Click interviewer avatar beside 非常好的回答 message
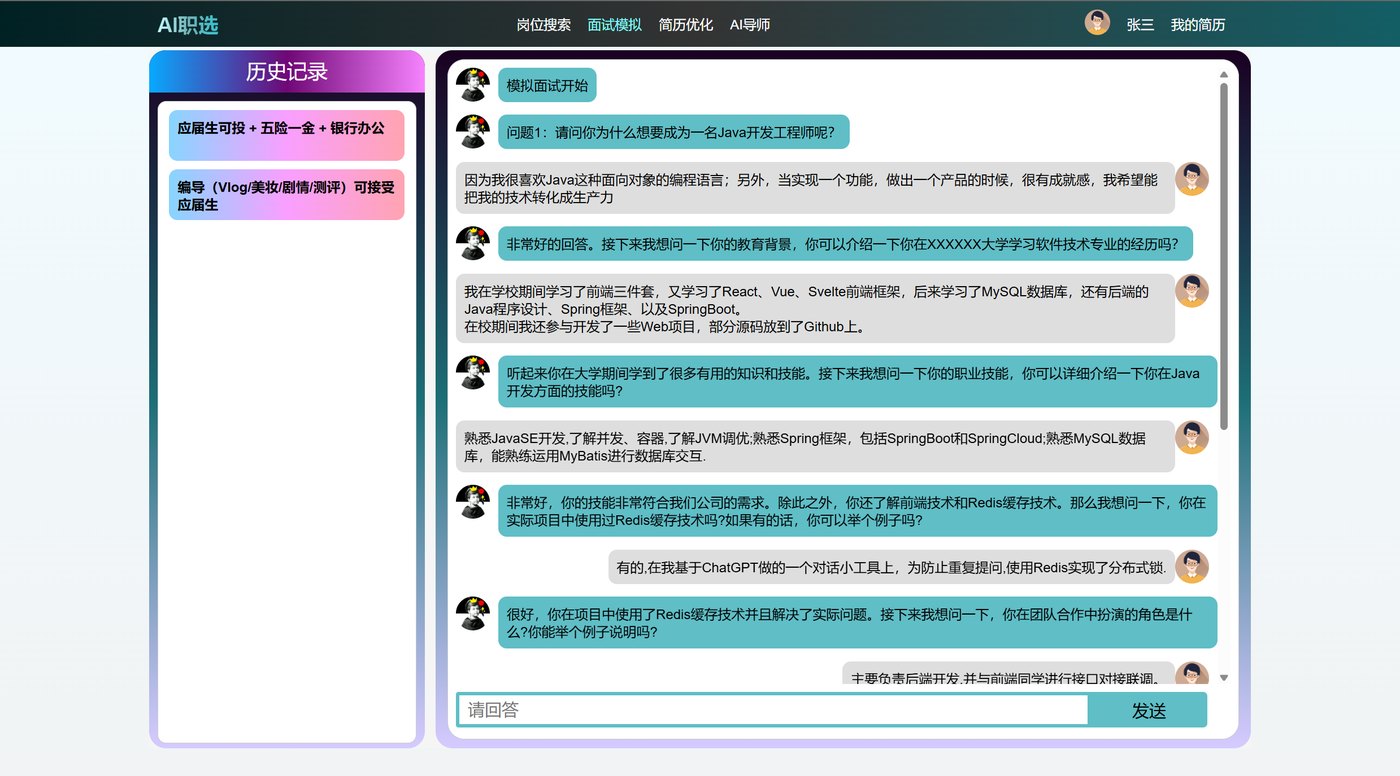The image size is (1400, 776). coord(472,243)
